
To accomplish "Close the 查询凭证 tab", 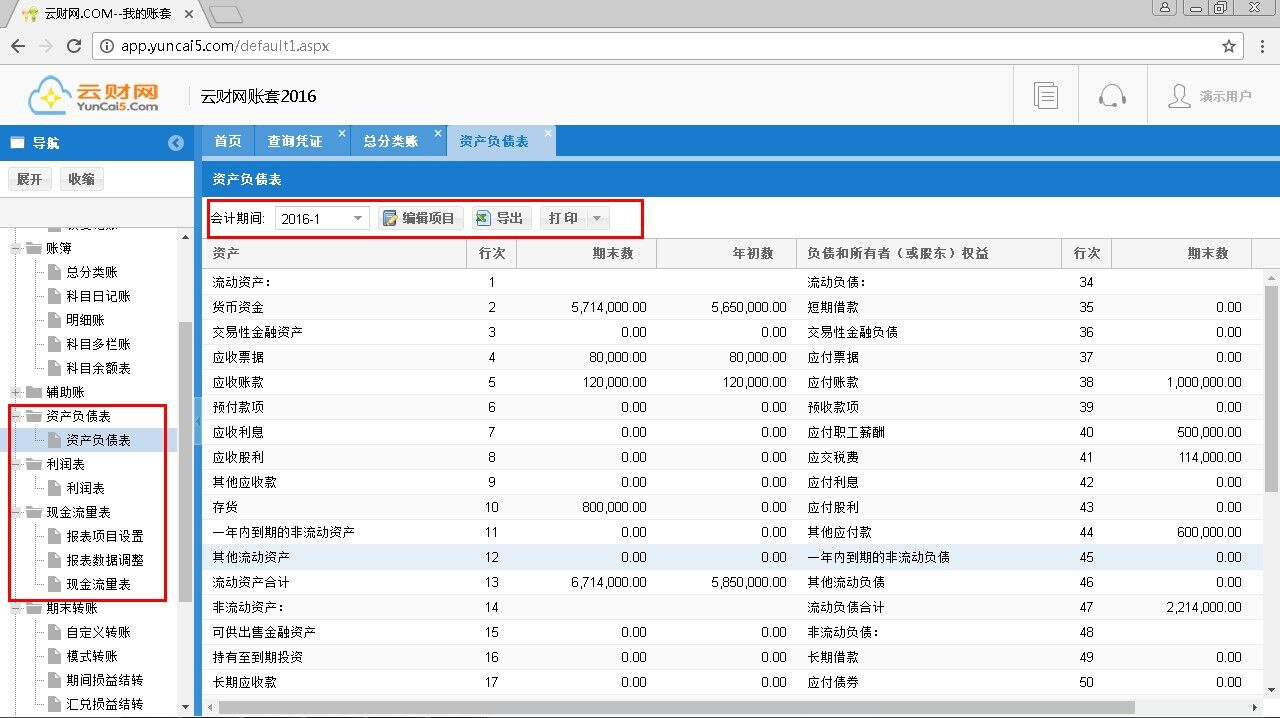I will [x=342, y=134].
